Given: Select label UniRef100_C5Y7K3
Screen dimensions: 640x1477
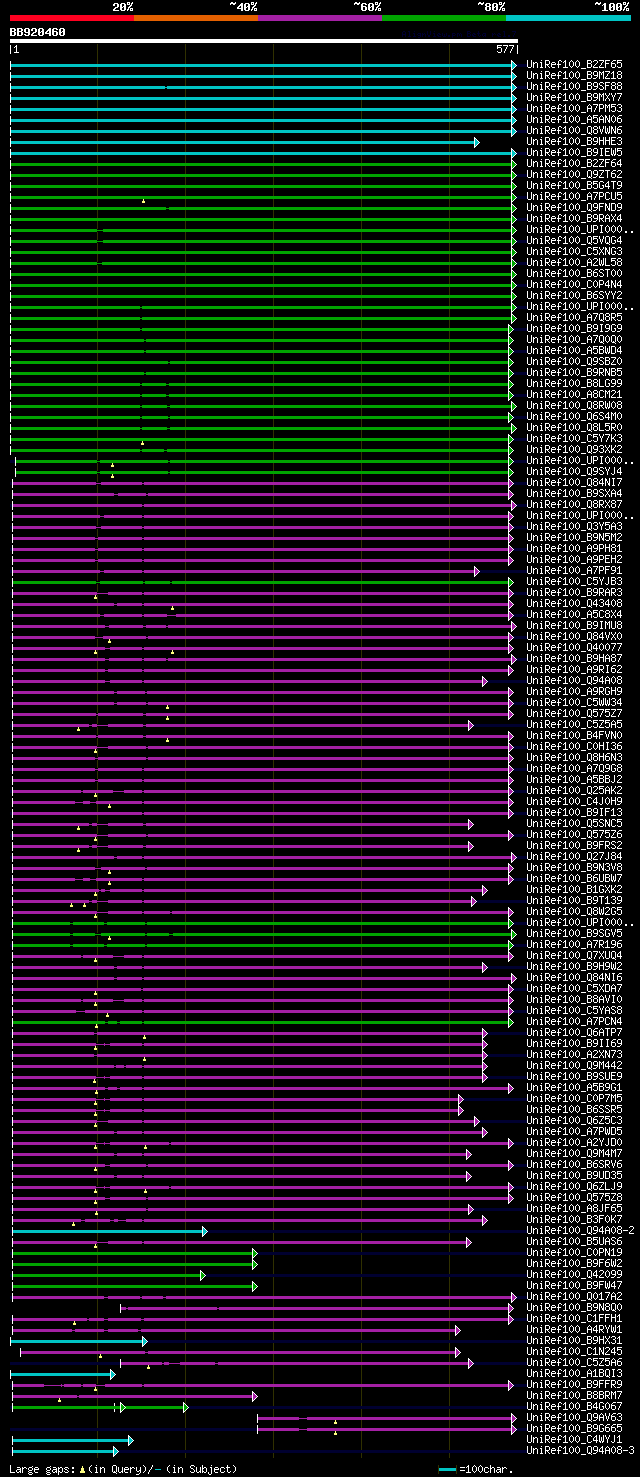Looking at the screenshot, I should [x=574, y=439].
